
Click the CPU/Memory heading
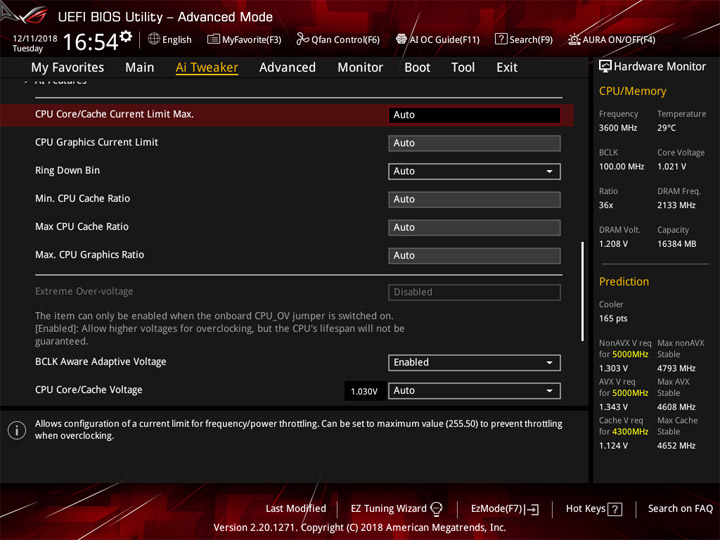point(632,91)
